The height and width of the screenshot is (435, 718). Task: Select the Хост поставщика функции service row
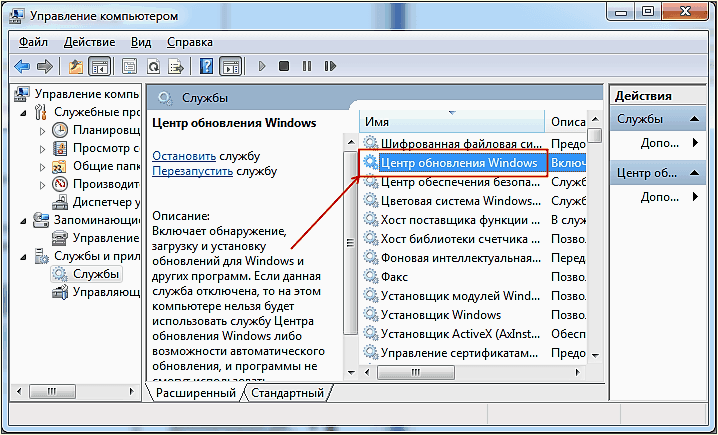474,220
